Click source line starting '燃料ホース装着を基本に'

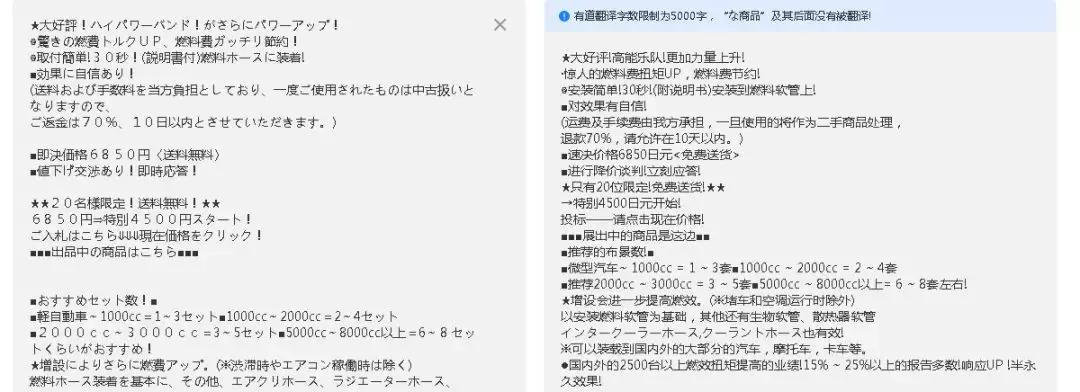pos(240,381)
